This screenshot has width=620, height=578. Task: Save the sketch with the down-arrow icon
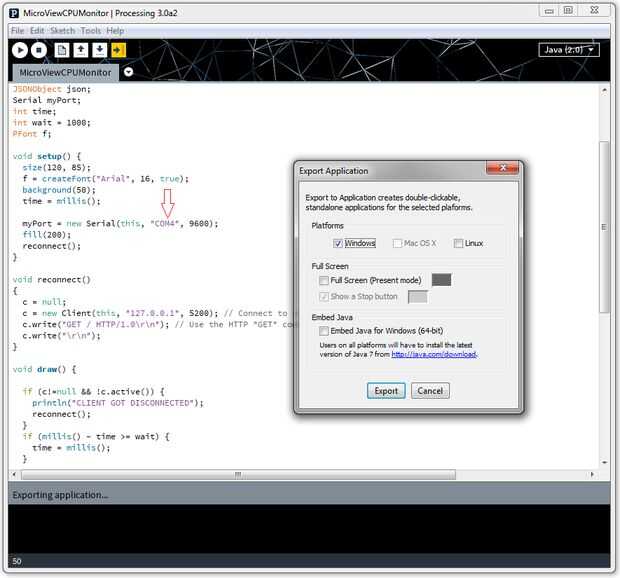100,50
